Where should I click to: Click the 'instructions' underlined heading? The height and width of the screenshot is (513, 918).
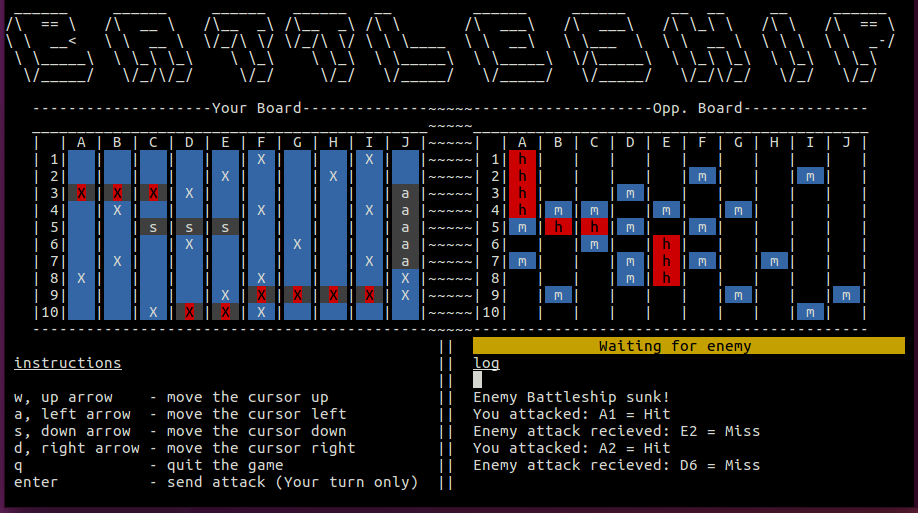(x=68, y=363)
